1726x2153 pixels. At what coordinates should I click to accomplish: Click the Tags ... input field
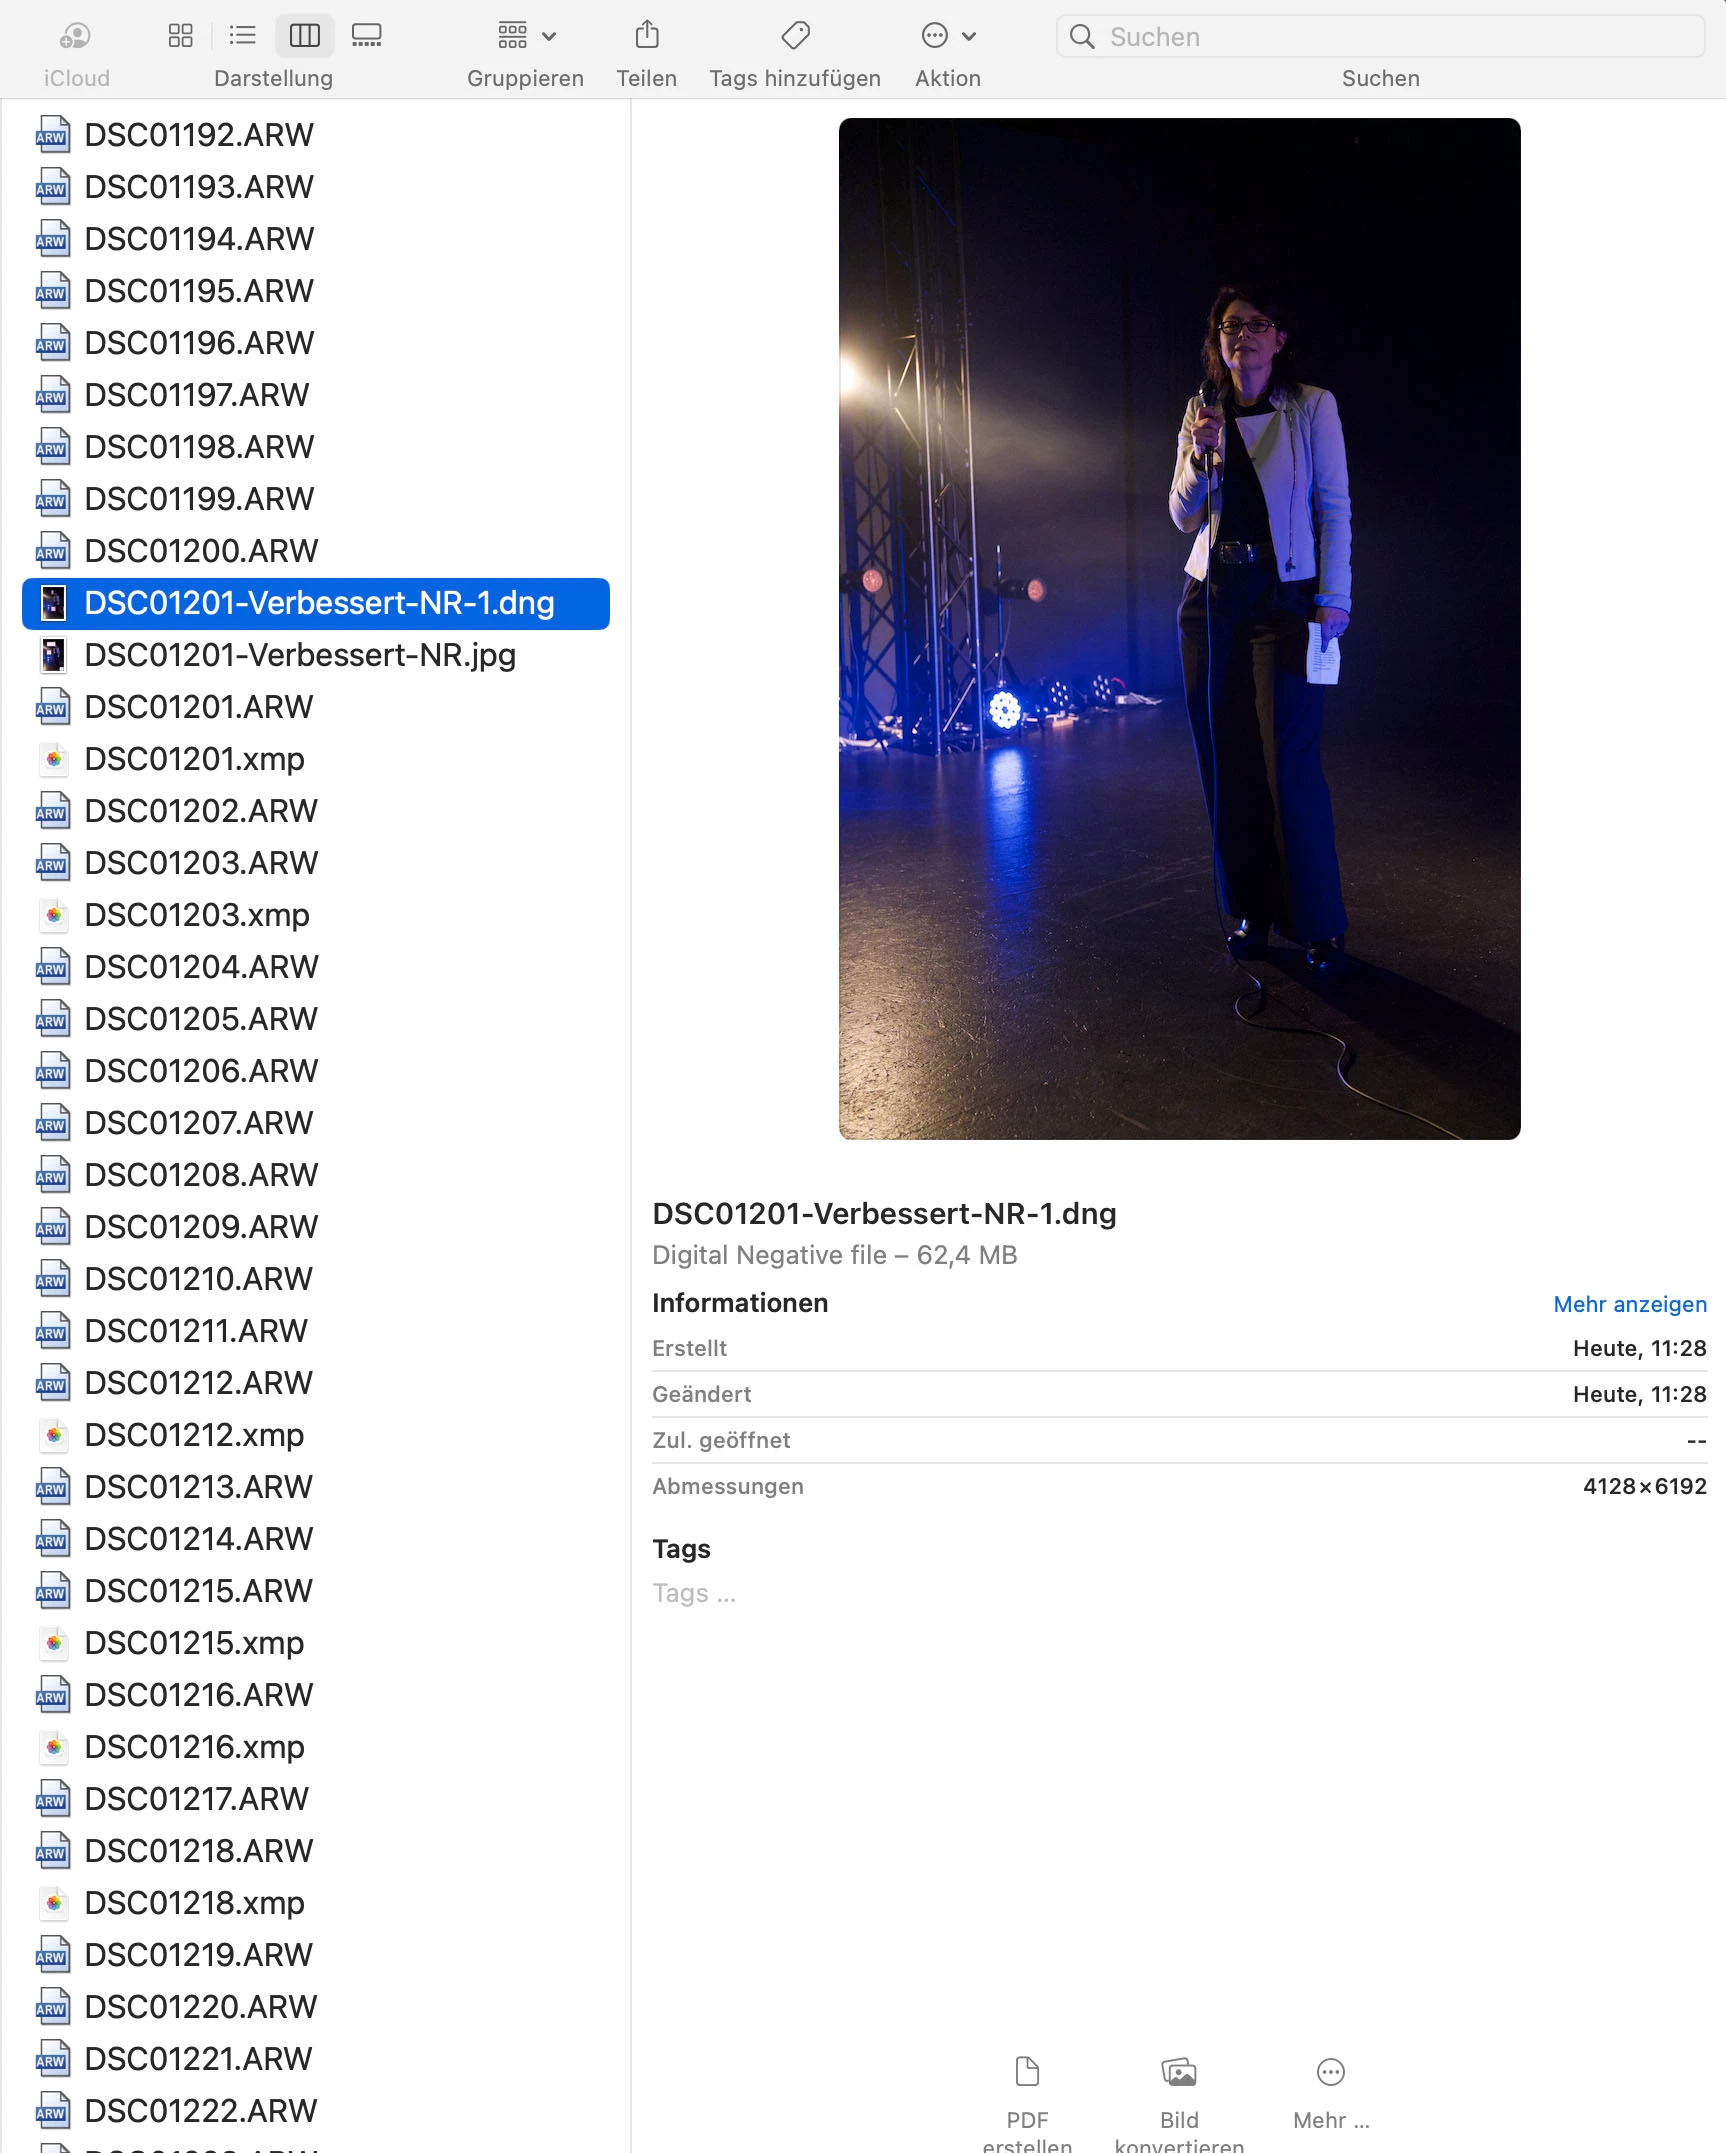point(694,1593)
